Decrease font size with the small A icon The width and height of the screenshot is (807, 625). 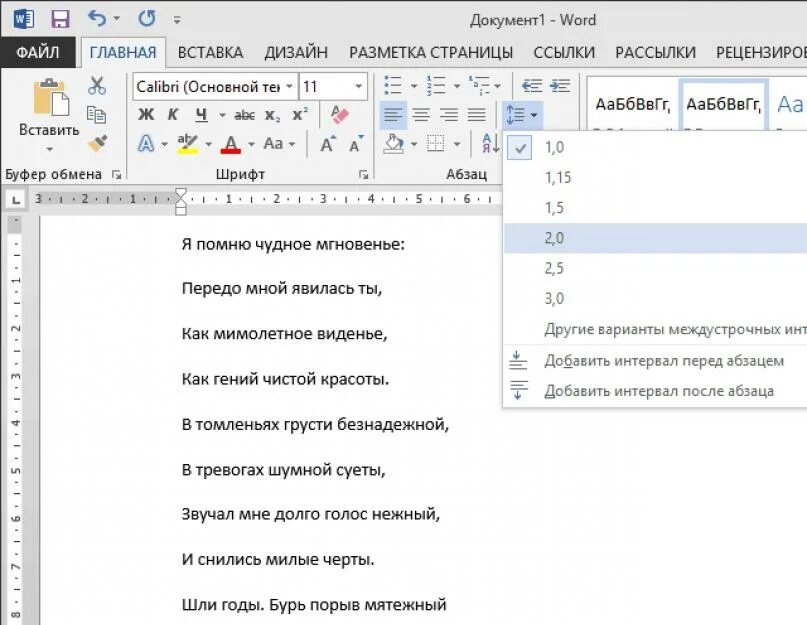pyautogui.click(x=356, y=144)
